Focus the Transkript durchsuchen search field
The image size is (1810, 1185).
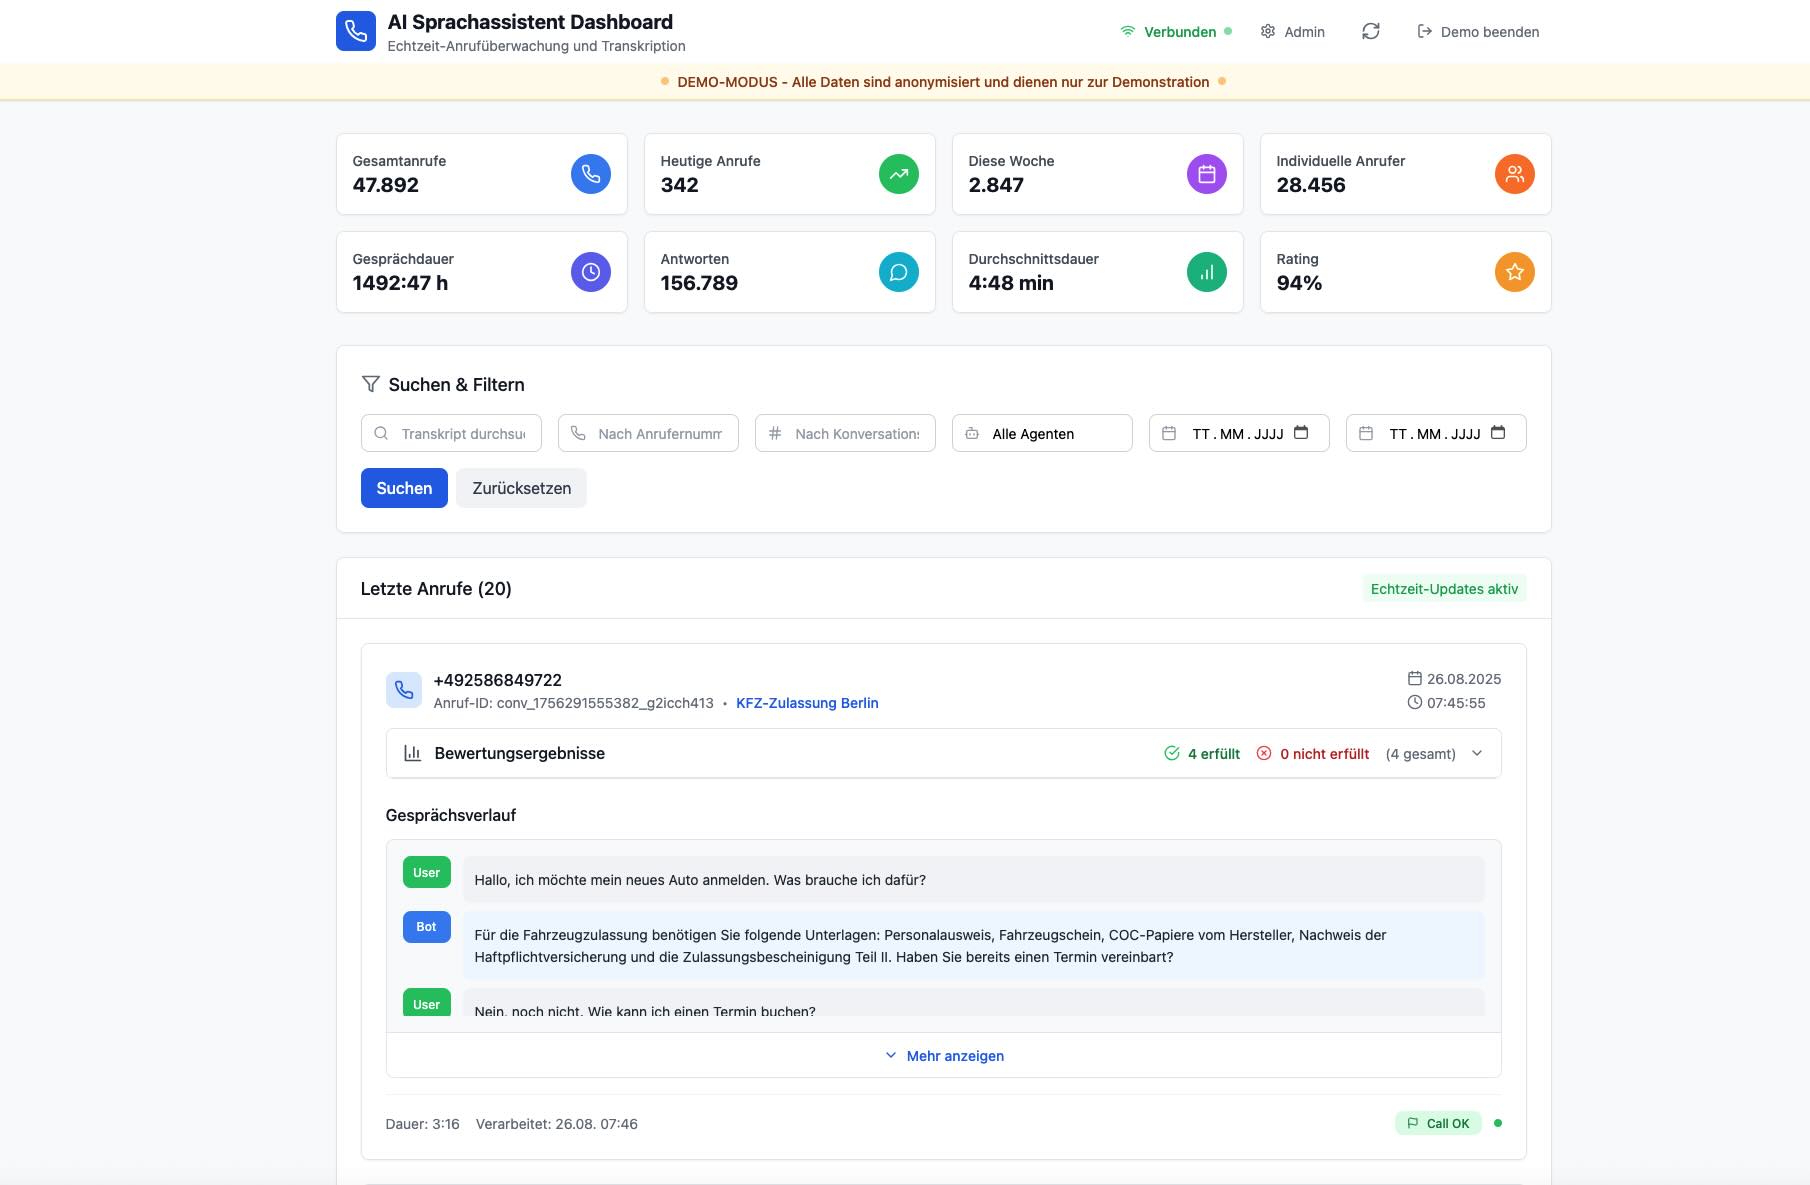pos(462,433)
